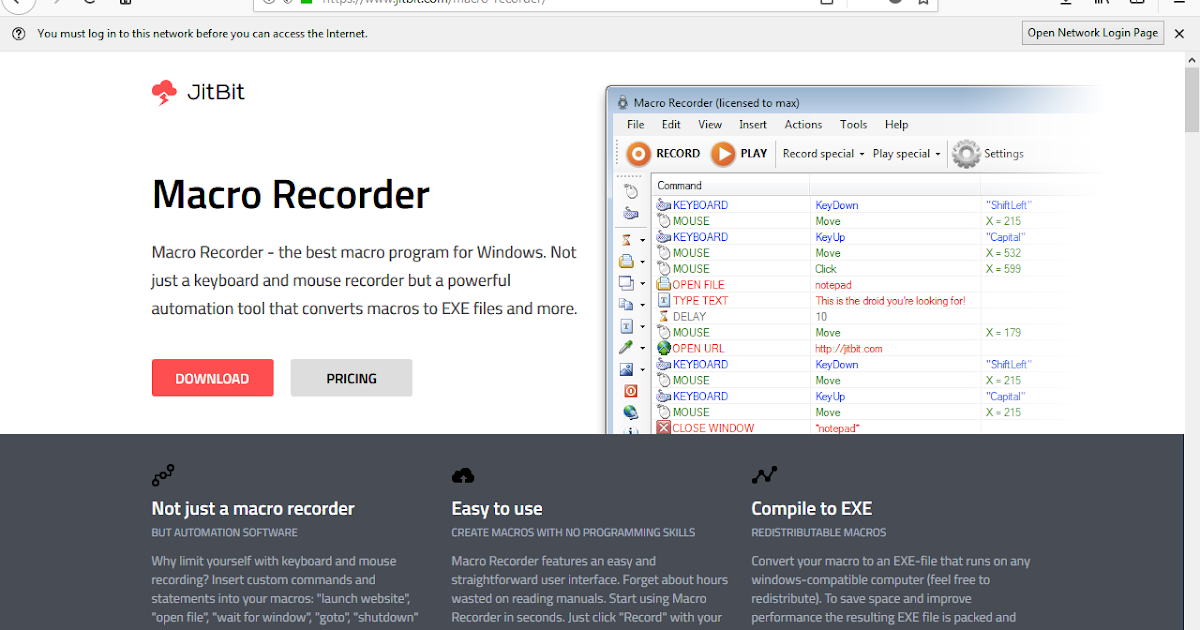The width and height of the screenshot is (1200, 630).
Task: Open dropdown arrow beside the hourglass sidebar icon
Action: point(642,241)
